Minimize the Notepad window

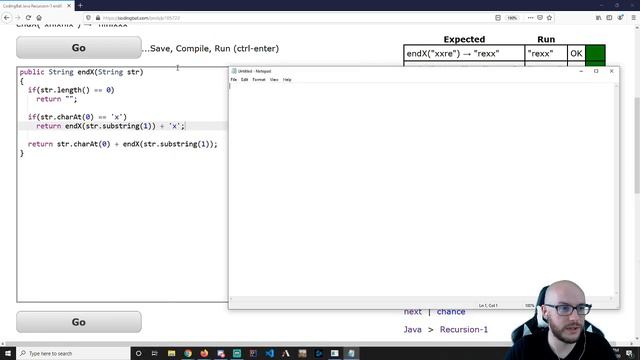[x=581, y=71]
